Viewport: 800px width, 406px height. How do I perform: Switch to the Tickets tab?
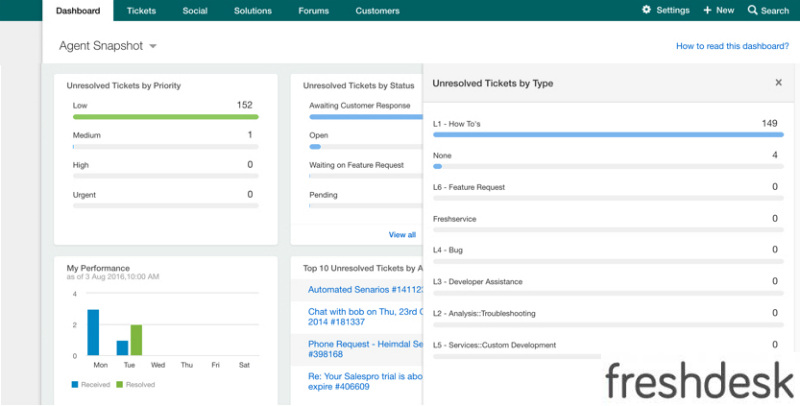(141, 11)
